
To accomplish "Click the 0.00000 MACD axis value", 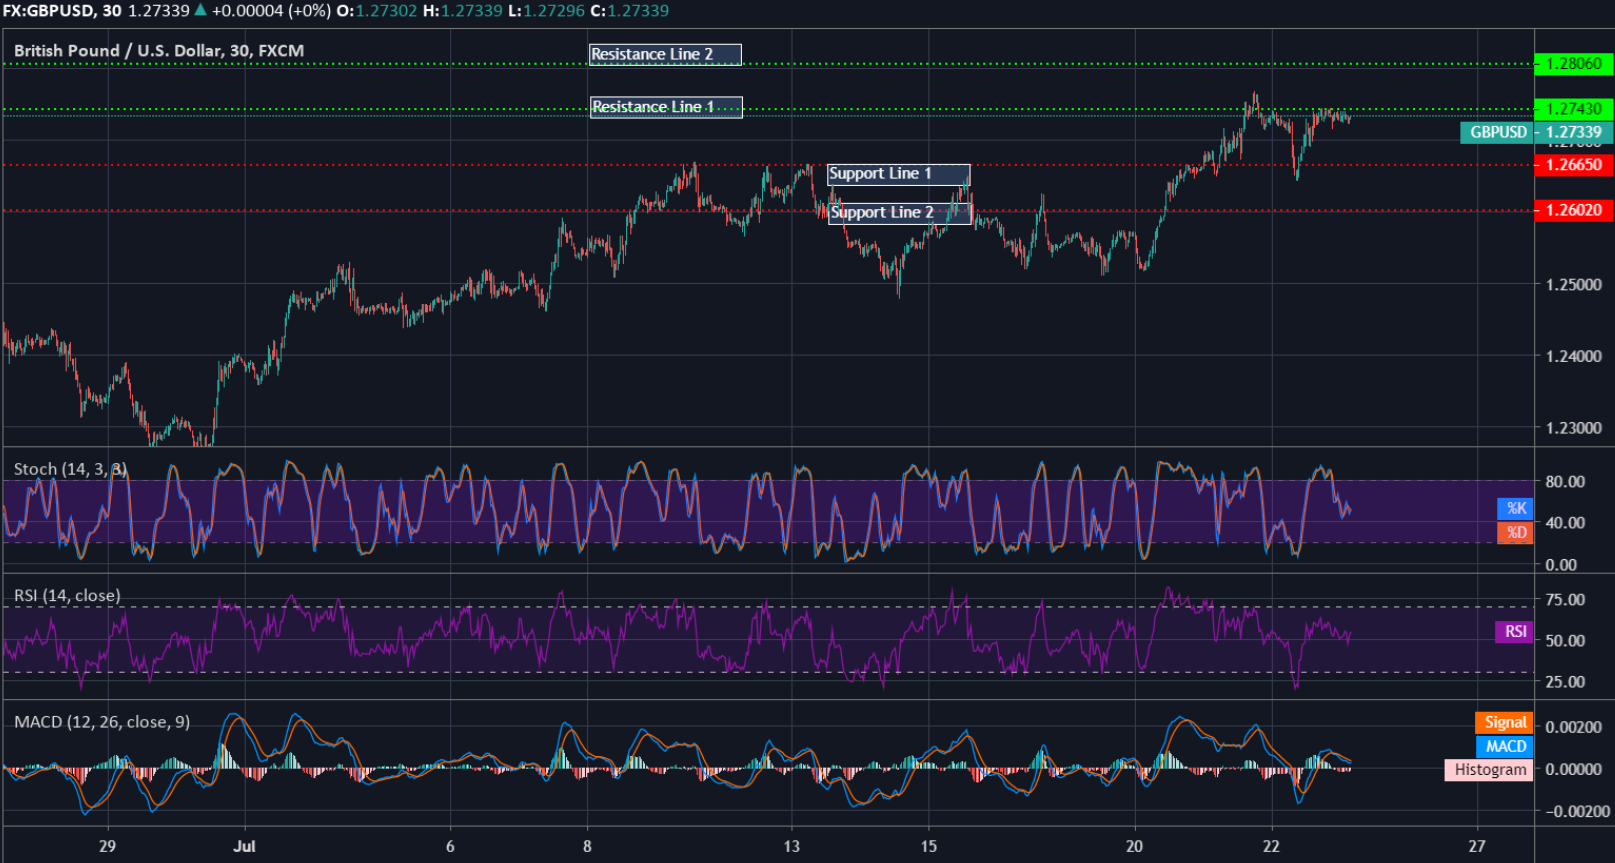I will click(x=1574, y=769).
